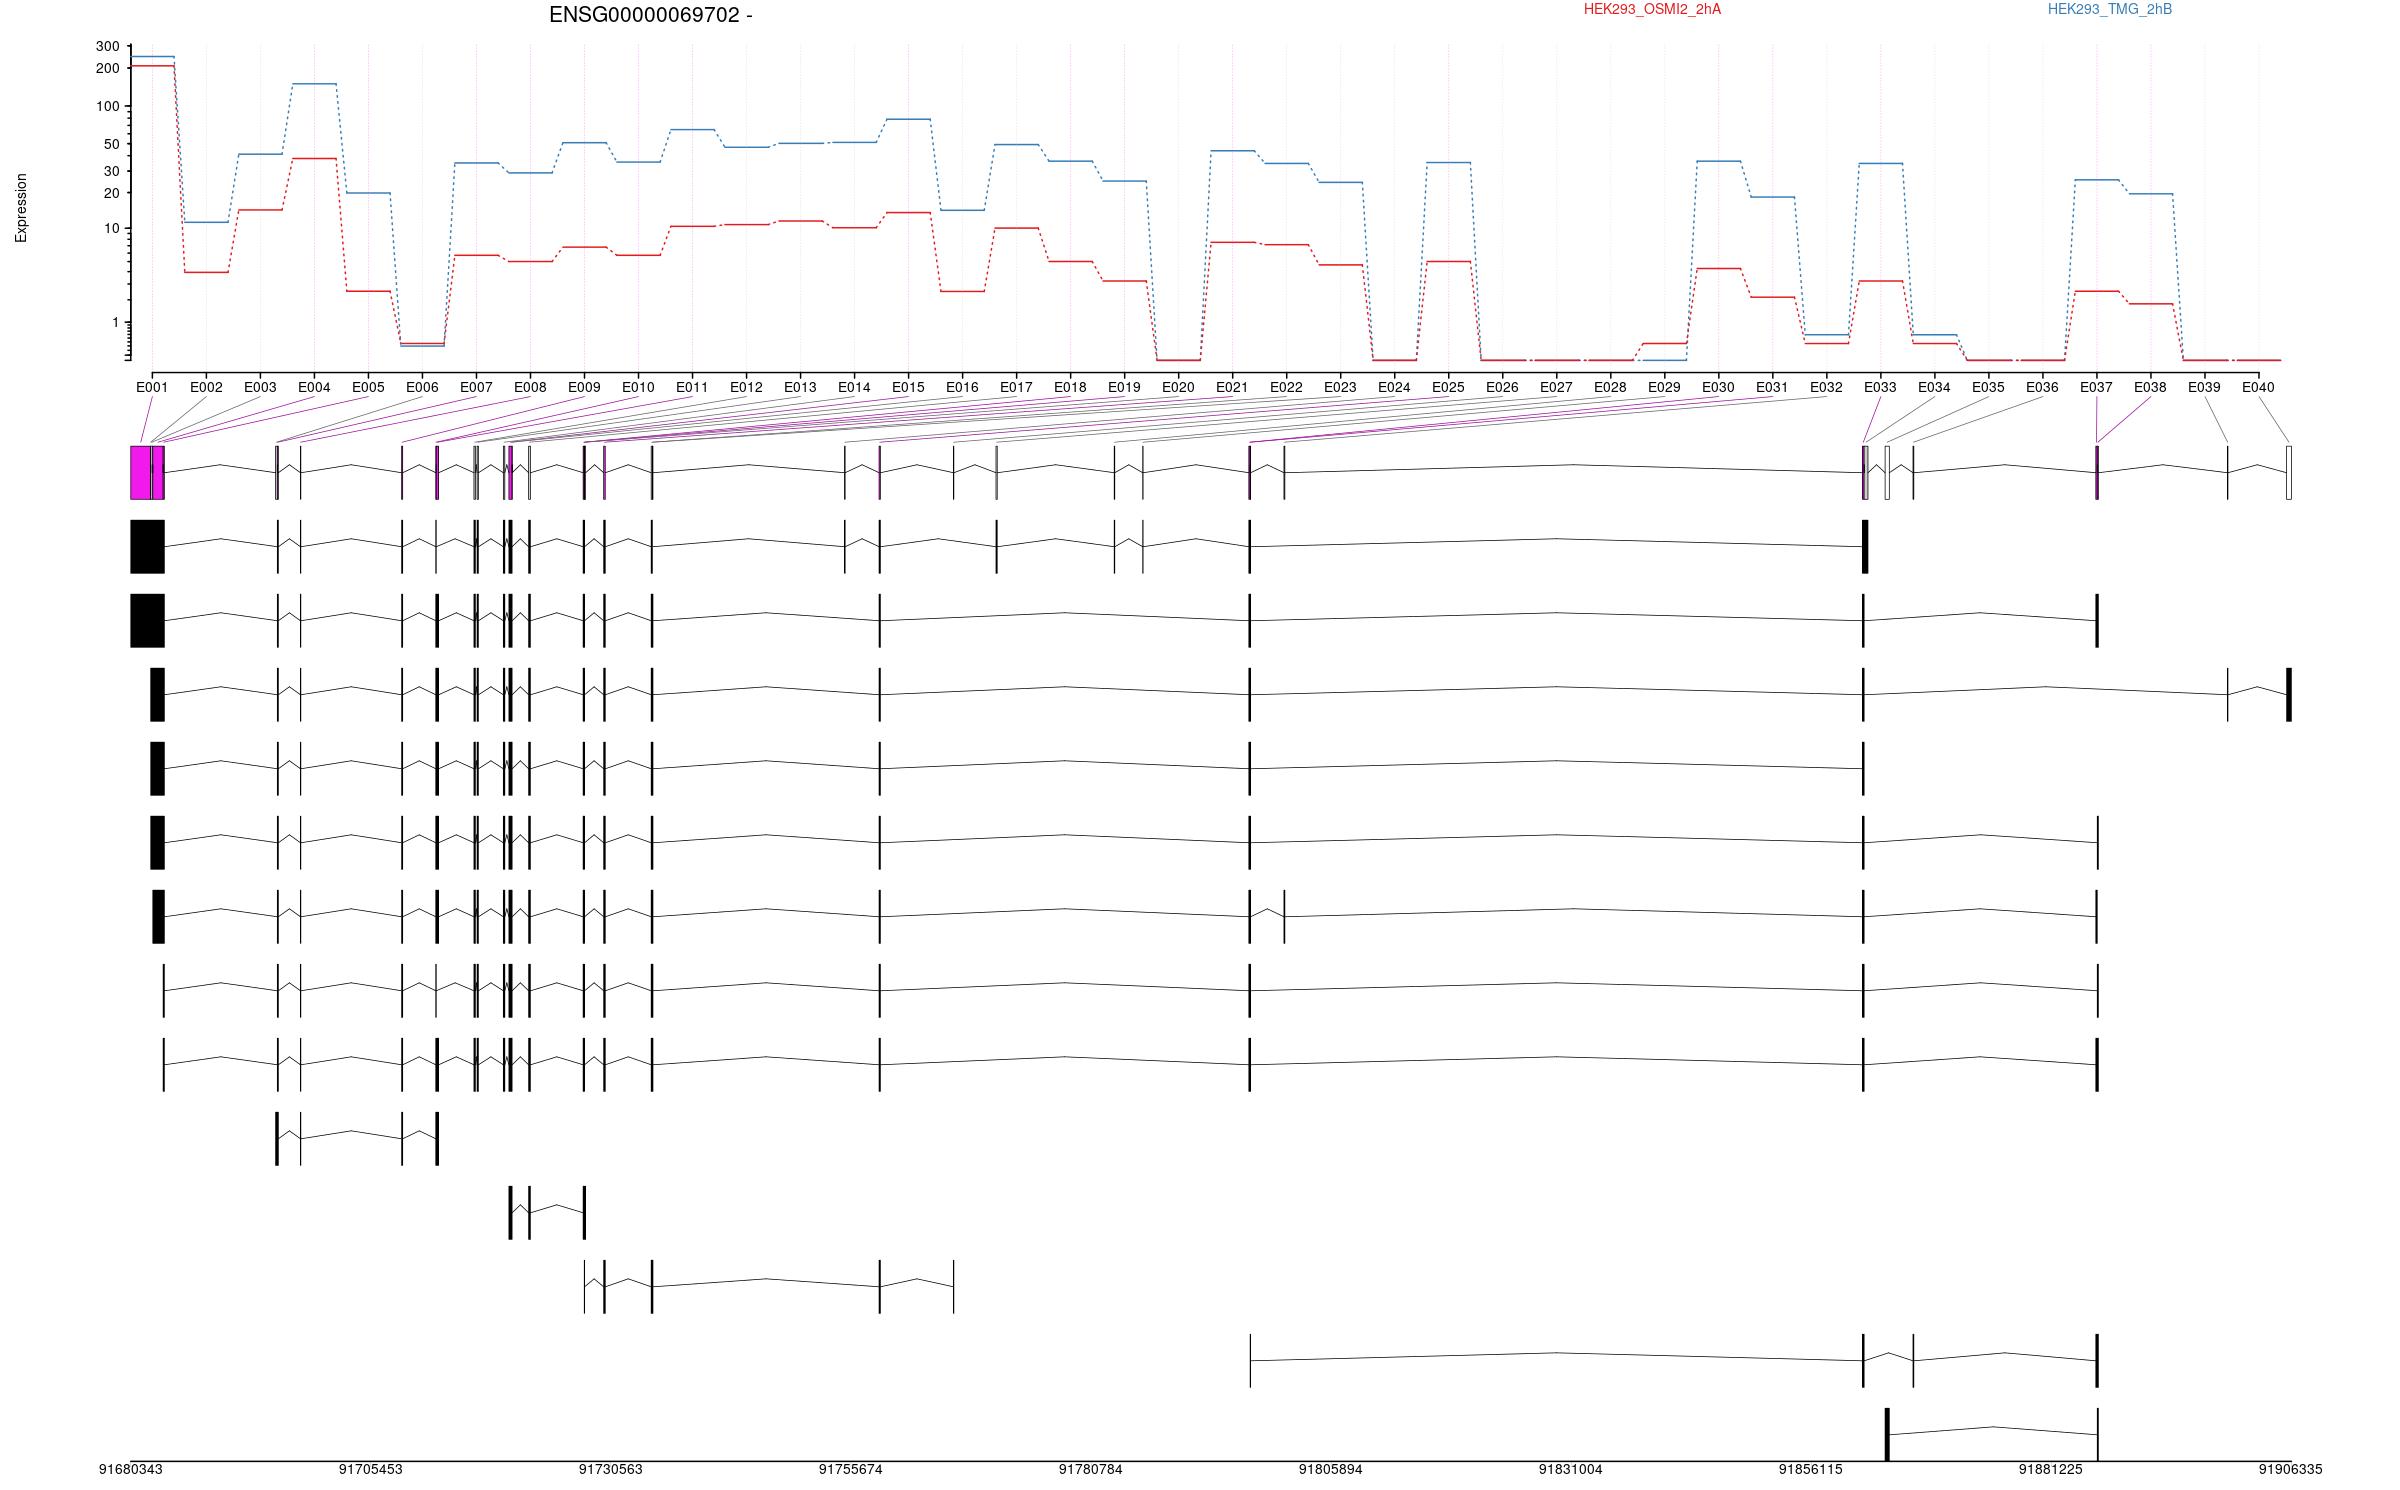Viewport: 2400px width, 1490px height.
Task: Click exon label E008
Action: [530, 387]
